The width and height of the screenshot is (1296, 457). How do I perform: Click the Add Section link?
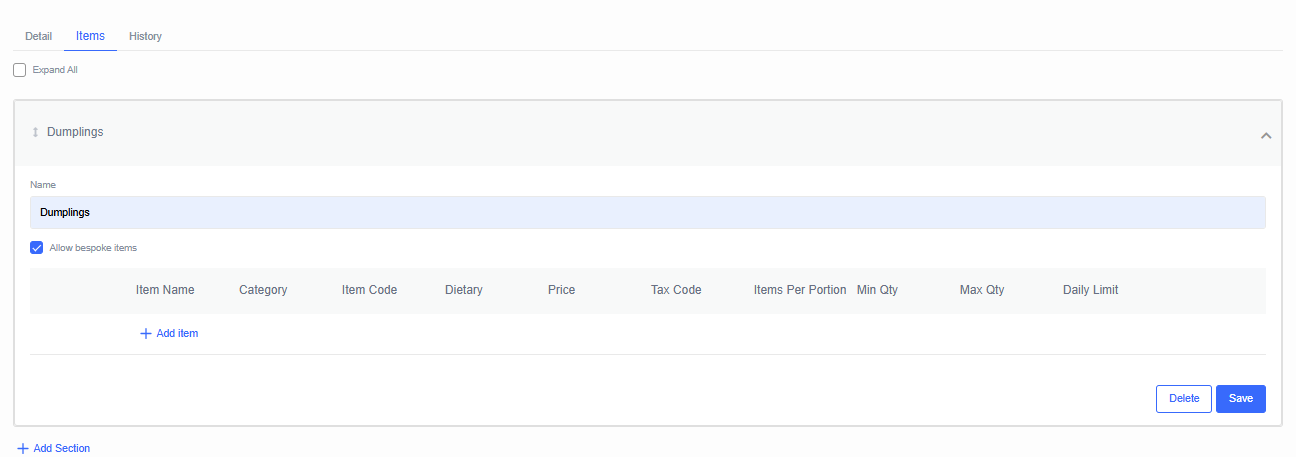pyautogui.click(x=62, y=448)
